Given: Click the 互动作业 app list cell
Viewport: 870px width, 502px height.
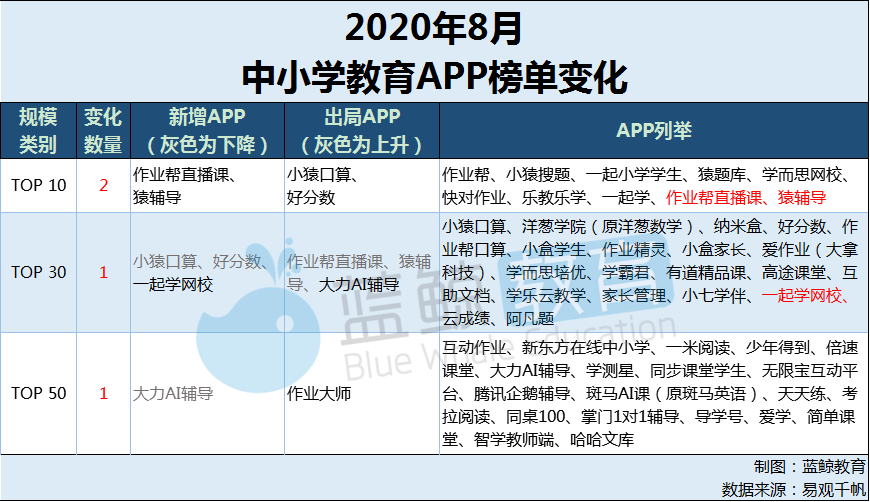Looking at the screenshot, I should coord(654,393).
